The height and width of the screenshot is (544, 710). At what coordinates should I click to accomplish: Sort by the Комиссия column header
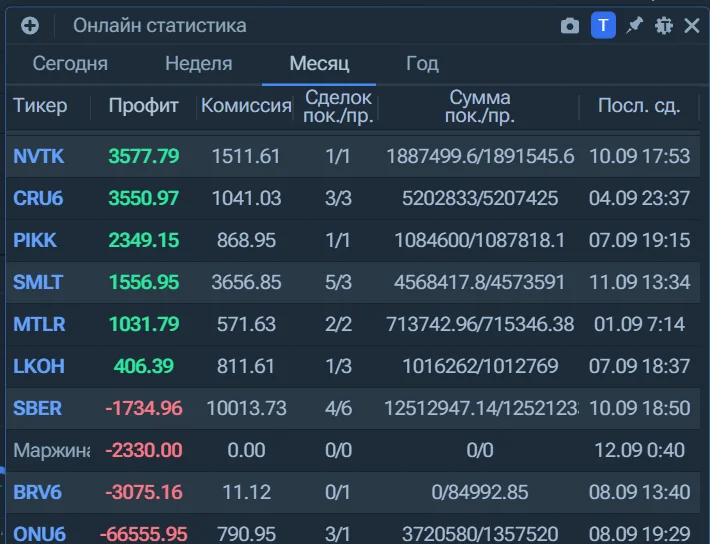[246, 106]
